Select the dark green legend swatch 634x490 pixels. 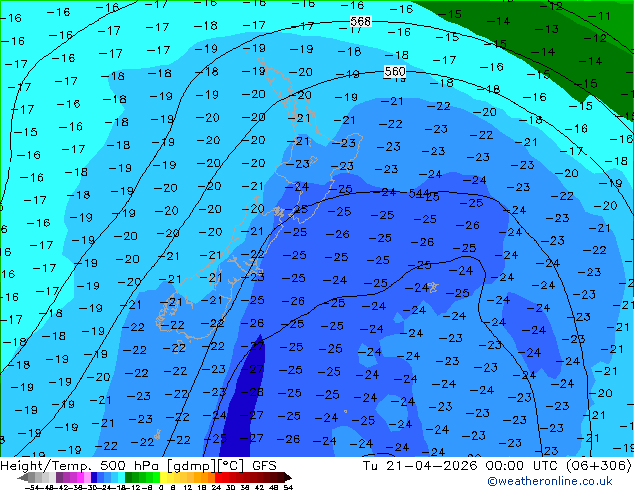coord(129,478)
